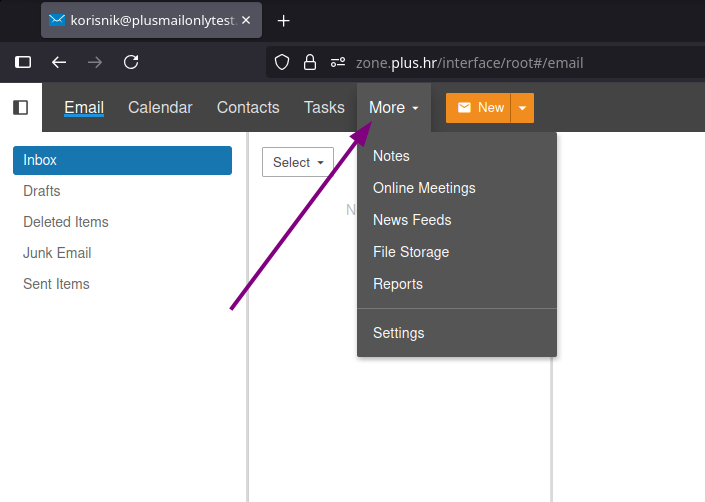This screenshot has height=502, width=705.
Task: Click the shield tracking protection icon
Action: pyautogui.click(x=282, y=62)
